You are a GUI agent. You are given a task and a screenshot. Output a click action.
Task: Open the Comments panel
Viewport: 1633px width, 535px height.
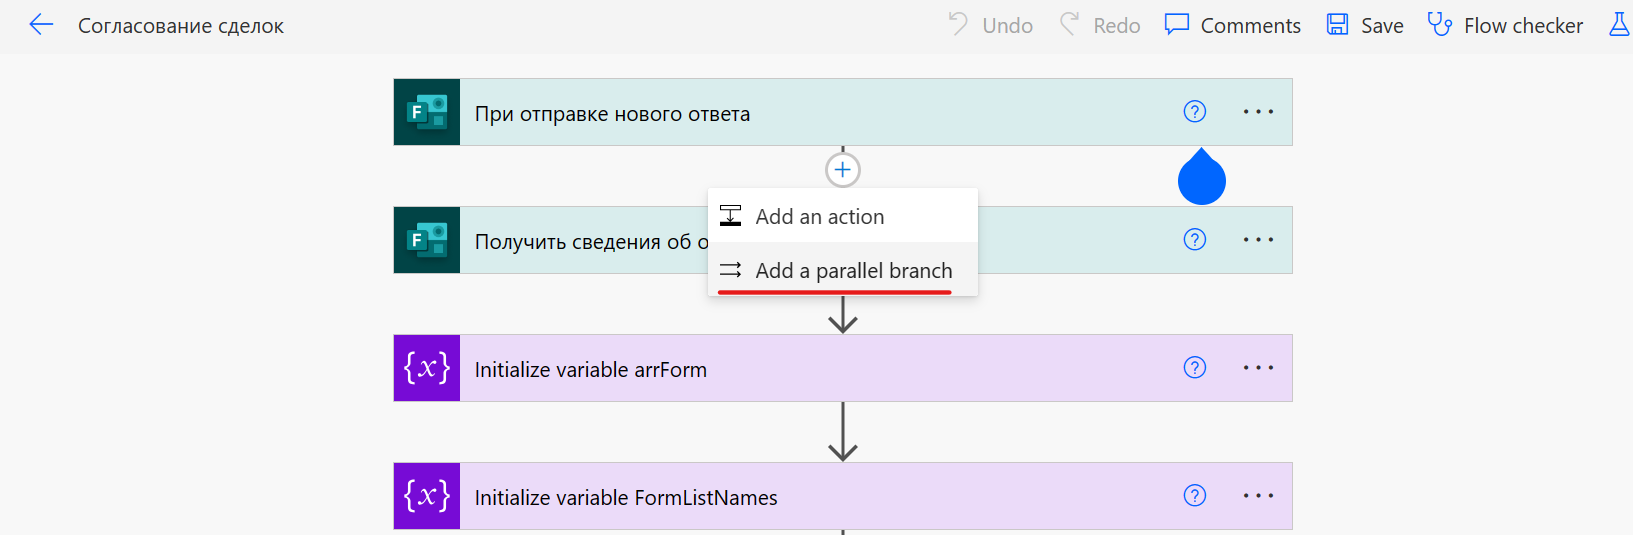(x=1232, y=25)
